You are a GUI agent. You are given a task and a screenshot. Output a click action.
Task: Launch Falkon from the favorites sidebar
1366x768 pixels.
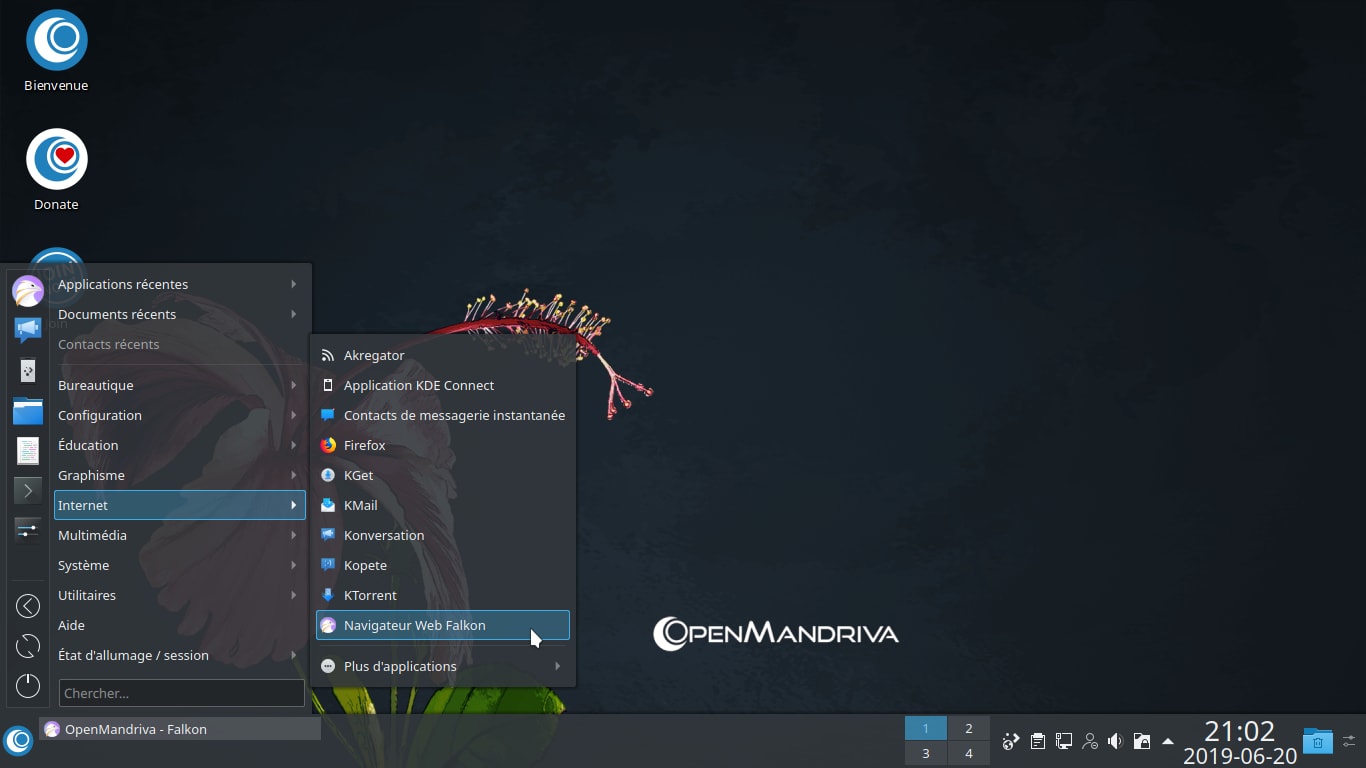[x=28, y=291]
